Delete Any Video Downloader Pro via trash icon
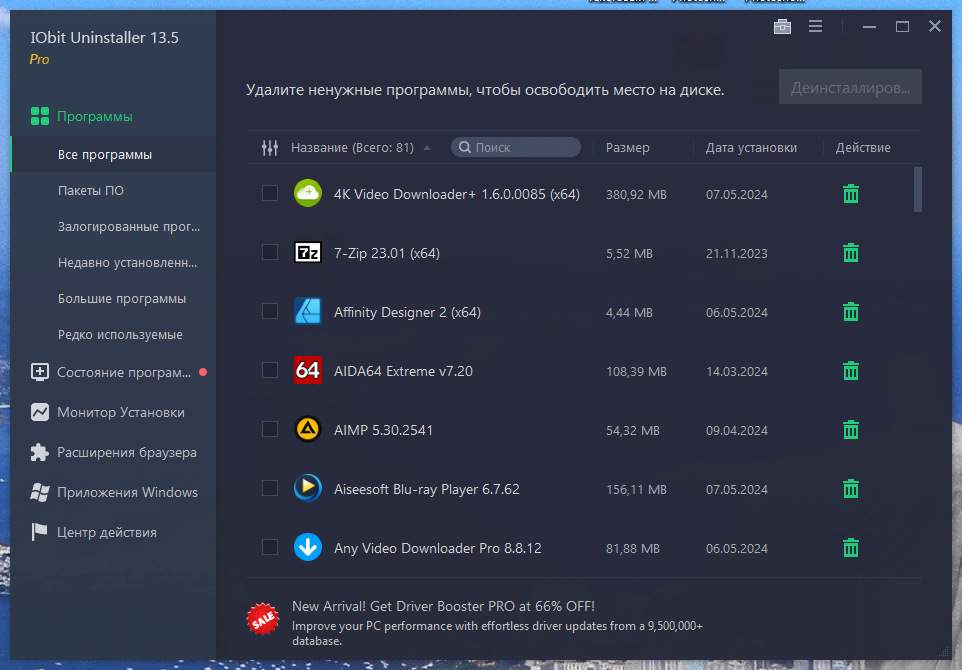This screenshot has height=670, width=962. click(x=850, y=547)
